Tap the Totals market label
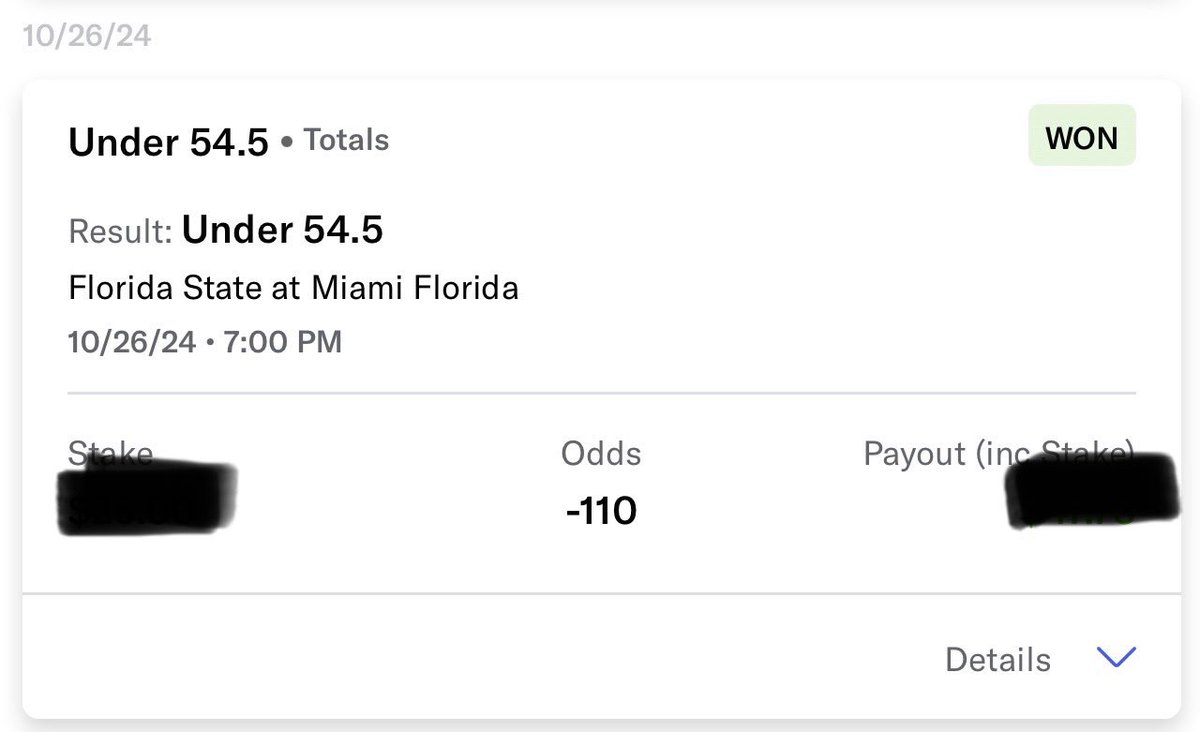 pyautogui.click(x=346, y=141)
